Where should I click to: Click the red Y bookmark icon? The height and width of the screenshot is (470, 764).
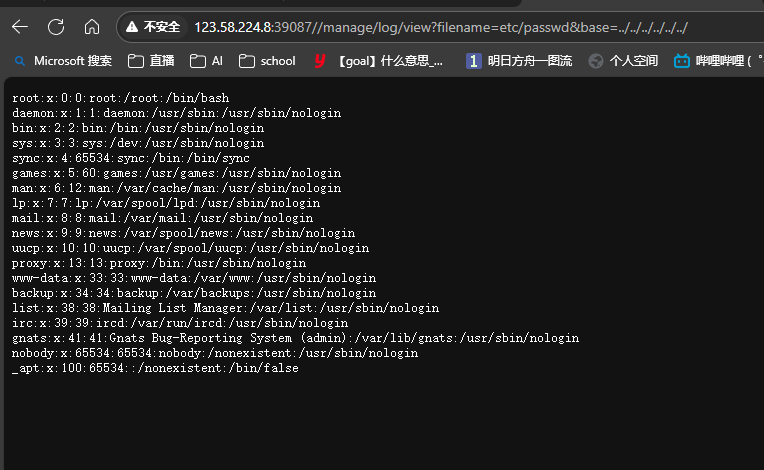tap(320, 61)
